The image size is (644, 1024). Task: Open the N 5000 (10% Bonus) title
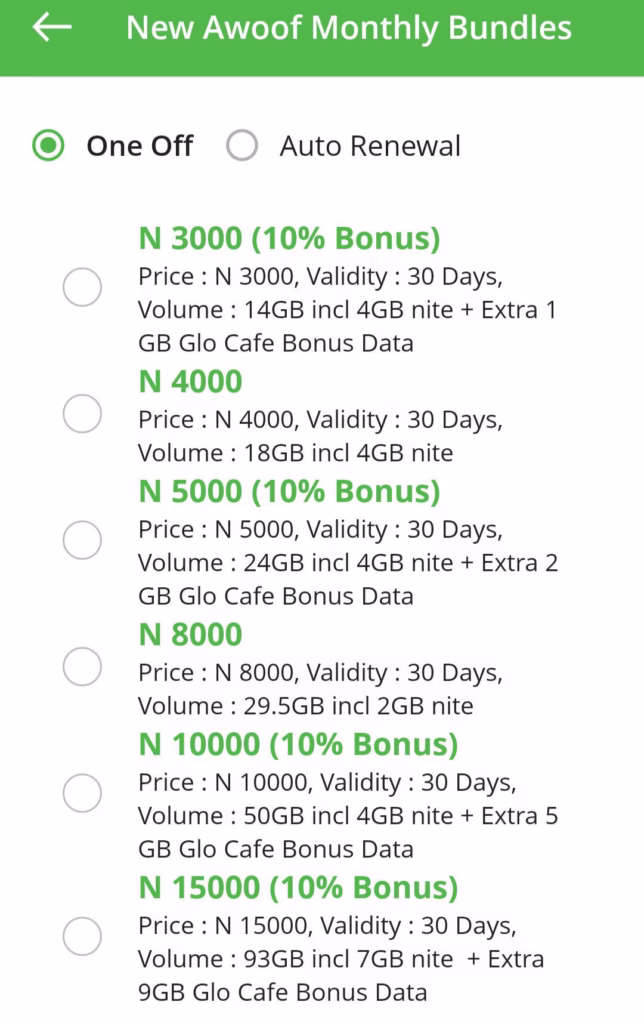[289, 491]
